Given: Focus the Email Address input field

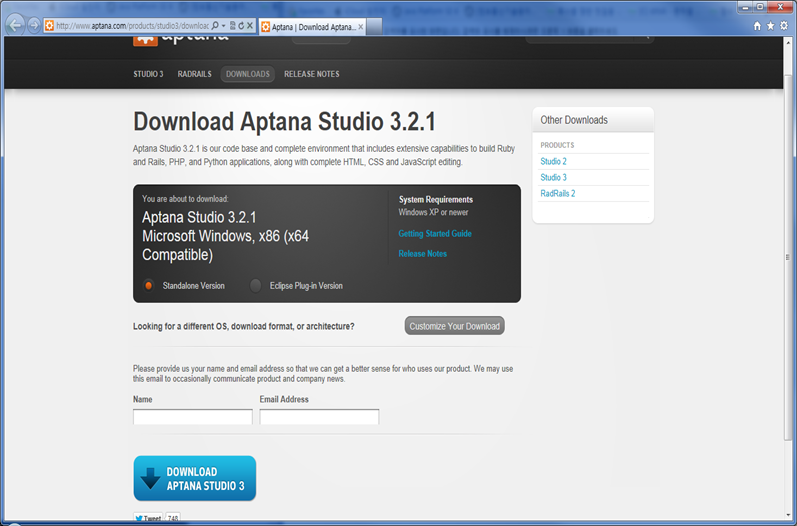Looking at the screenshot, I should (319, 417).
